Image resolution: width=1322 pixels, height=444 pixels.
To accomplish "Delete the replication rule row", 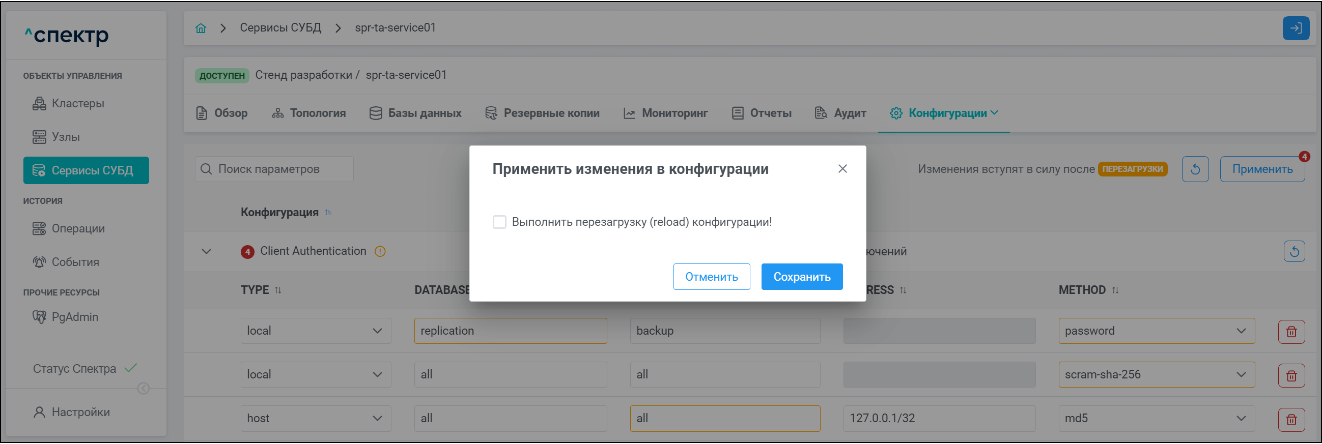I will 1290,331.
